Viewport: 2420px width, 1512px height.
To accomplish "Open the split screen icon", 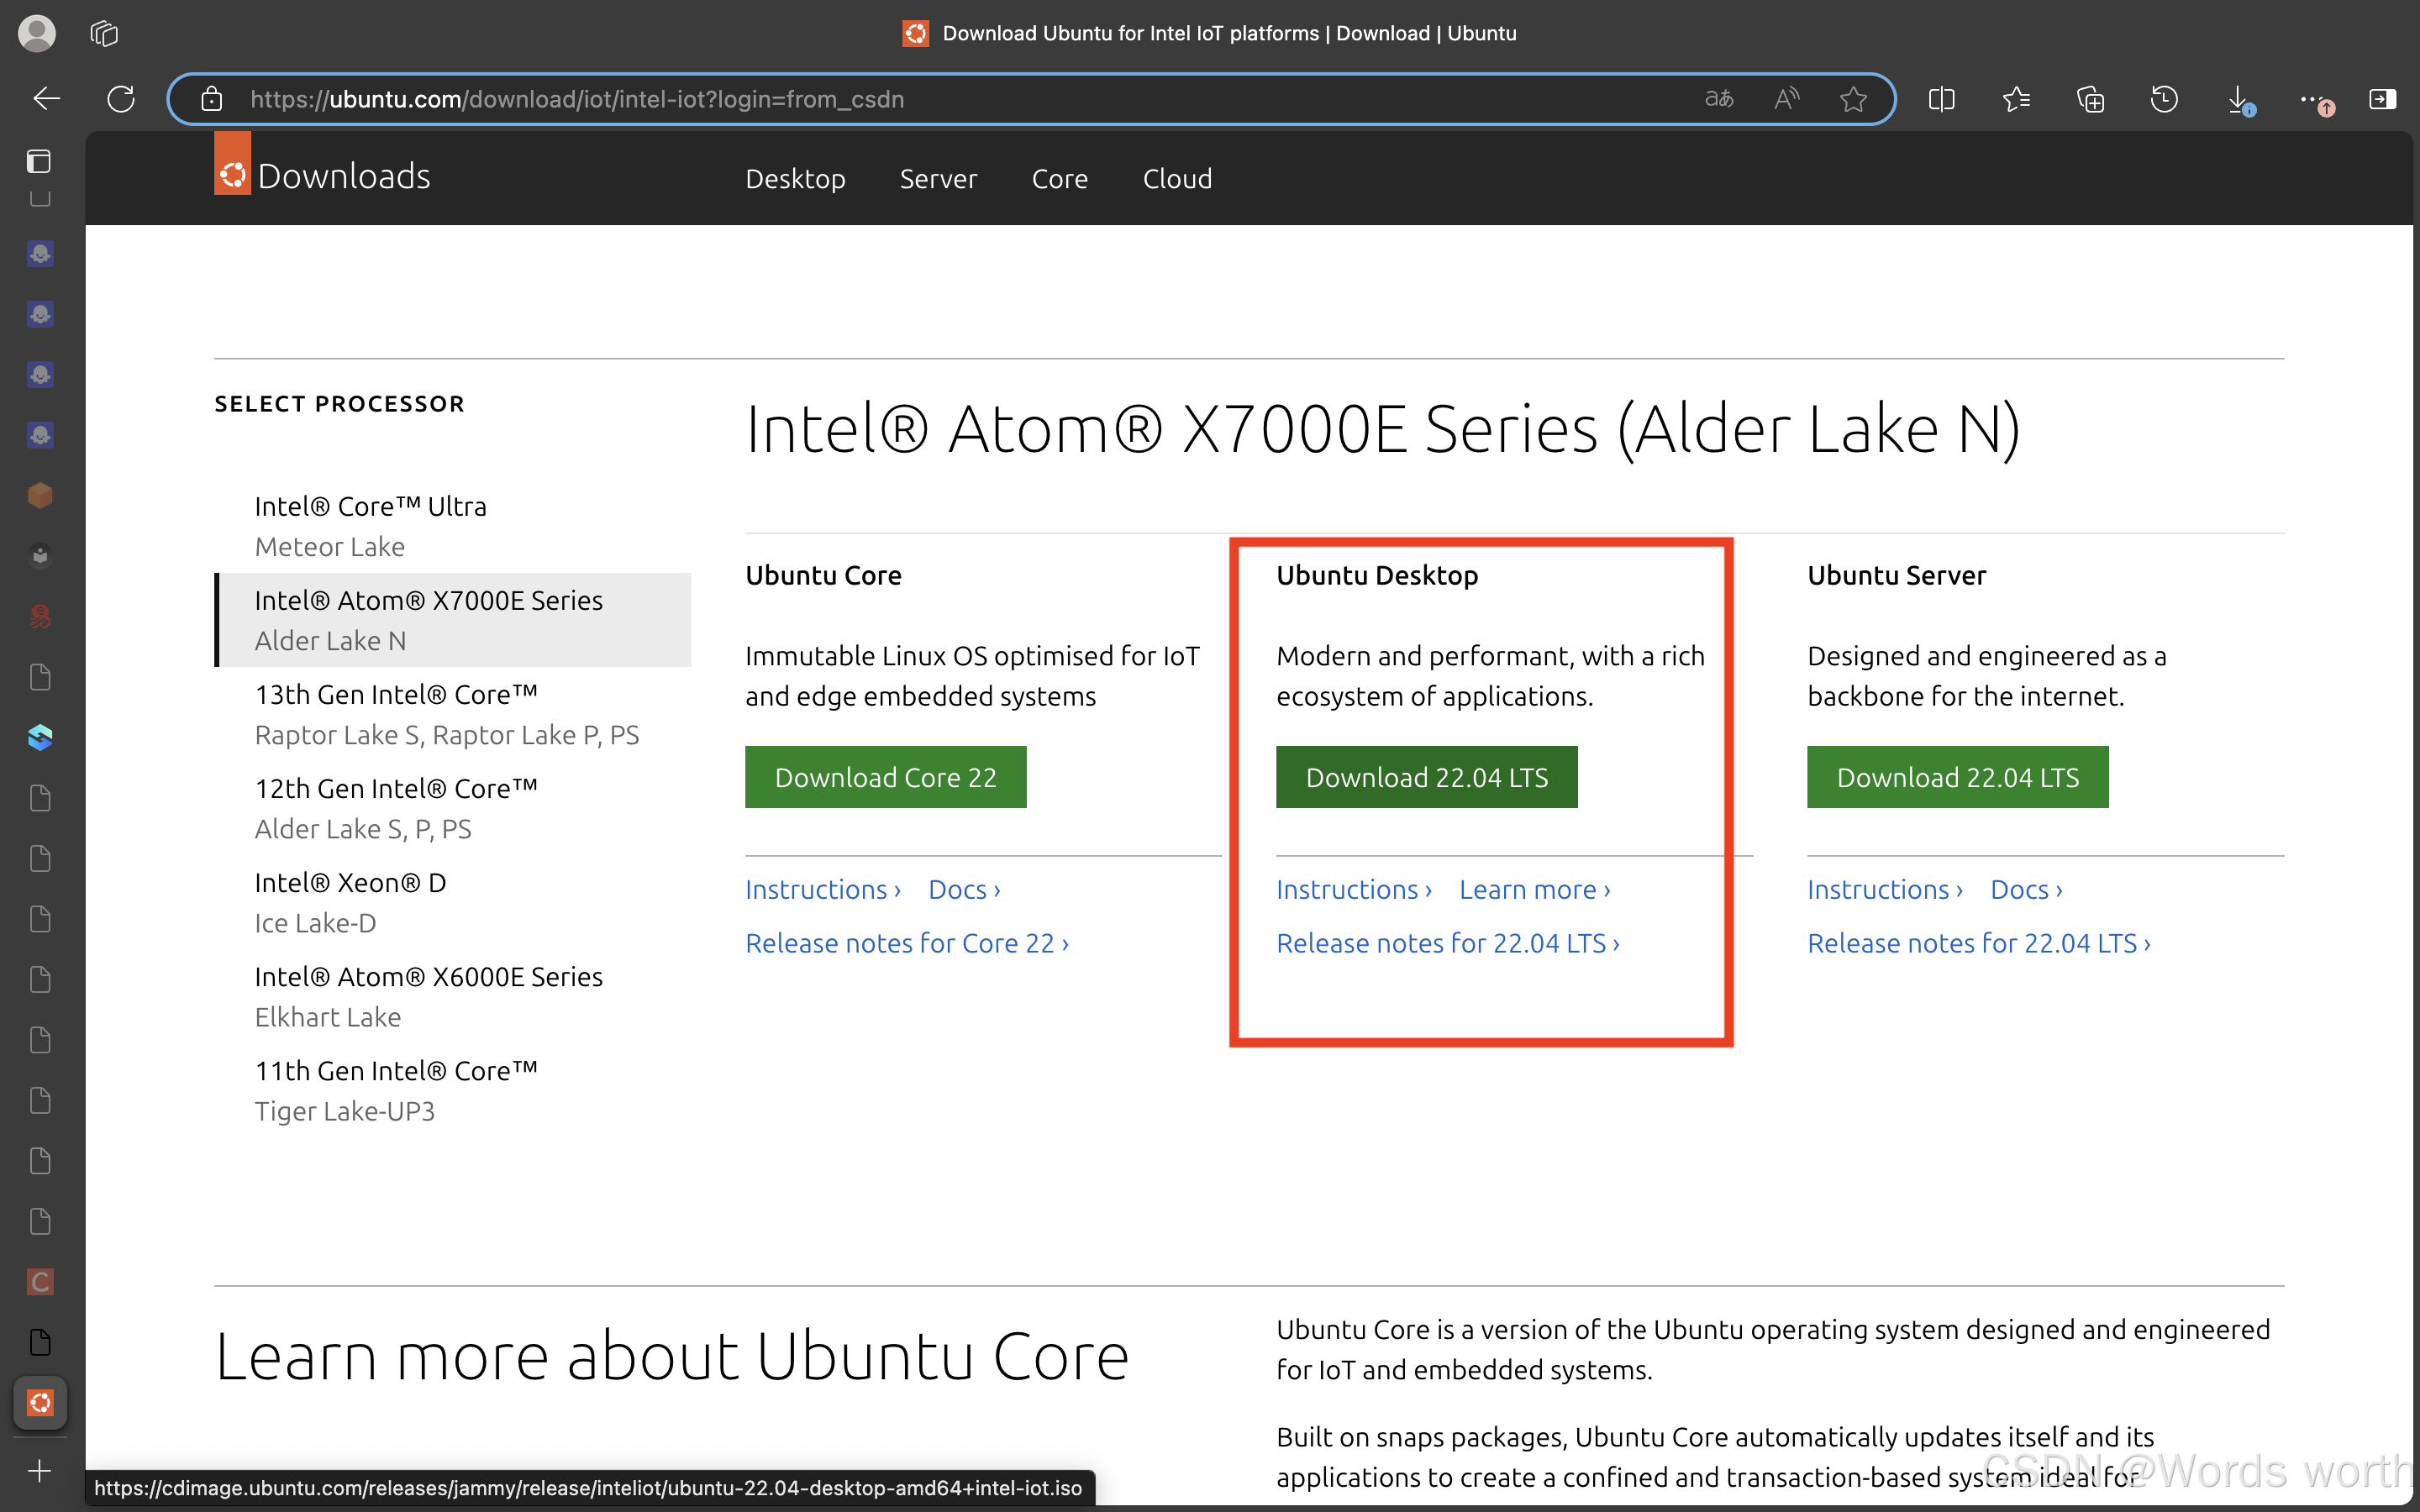I will pos(1941,99).
